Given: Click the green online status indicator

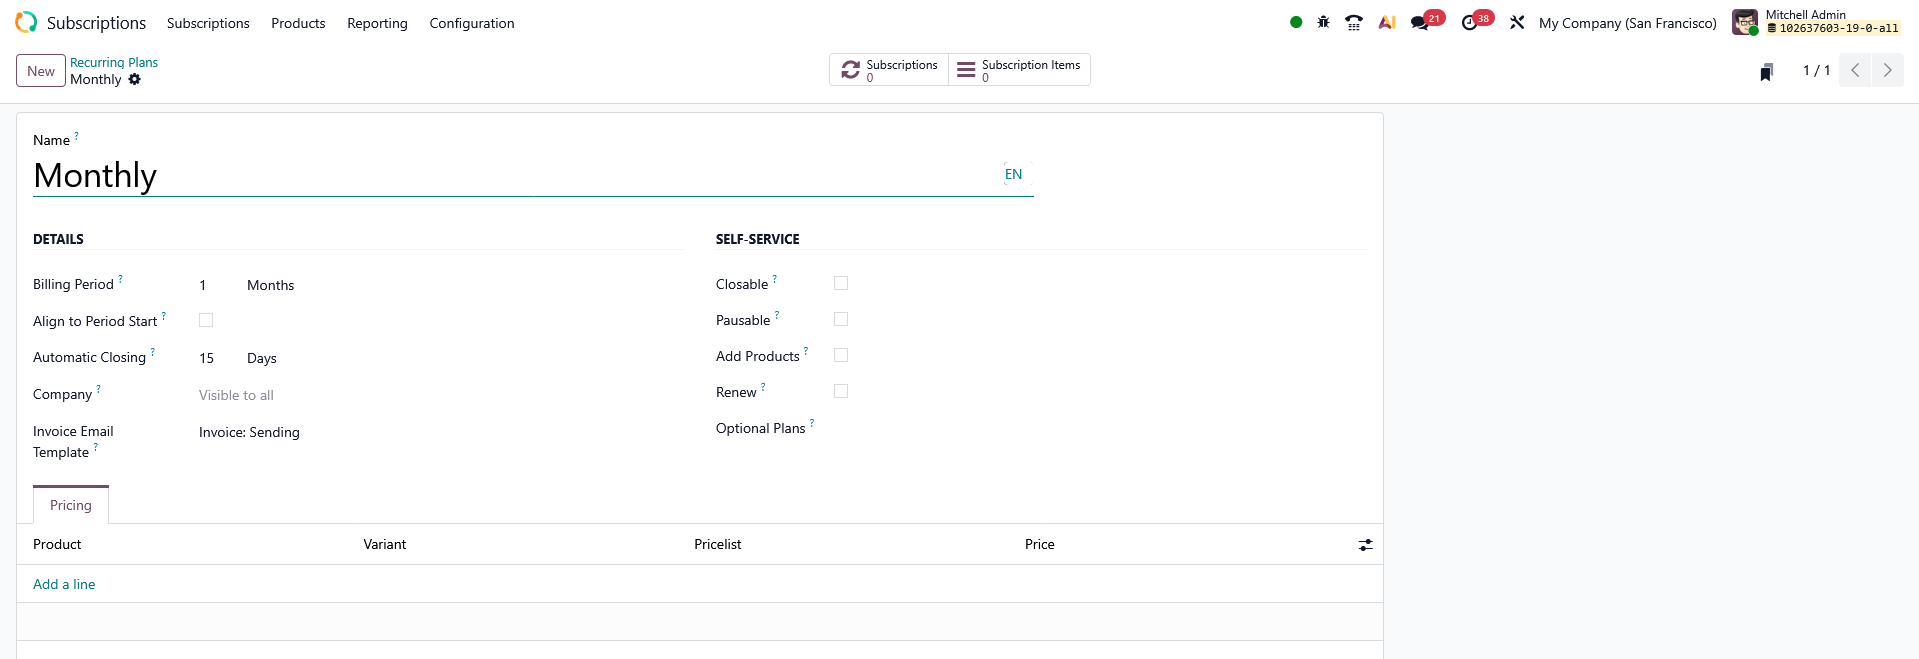Looking at the screenshot, I should tap(1296, 22).
